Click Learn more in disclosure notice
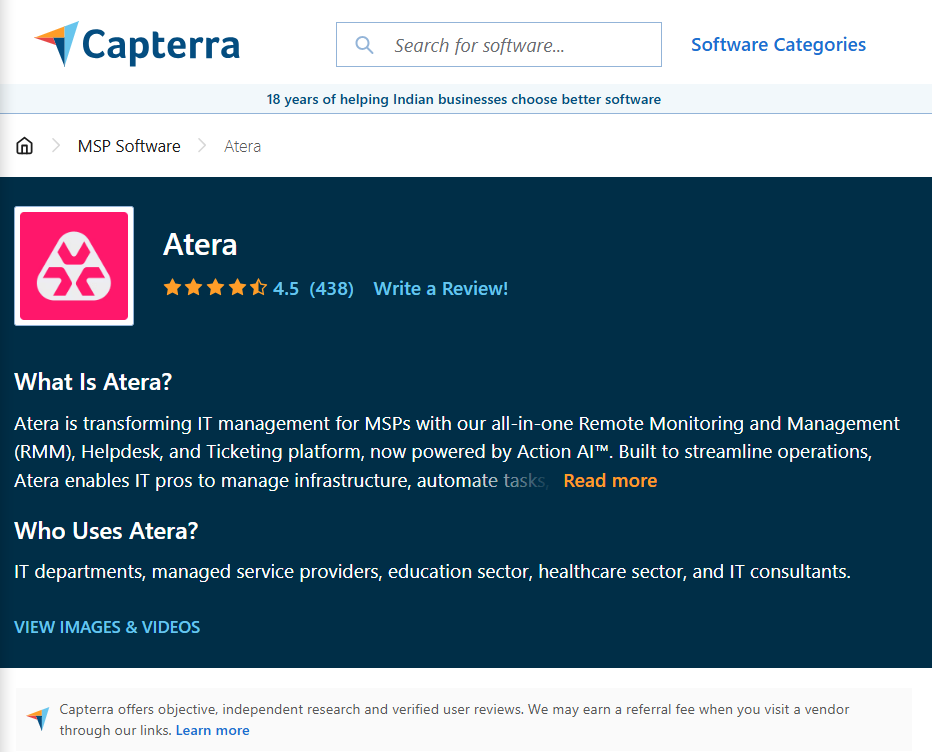 [212, 730]
